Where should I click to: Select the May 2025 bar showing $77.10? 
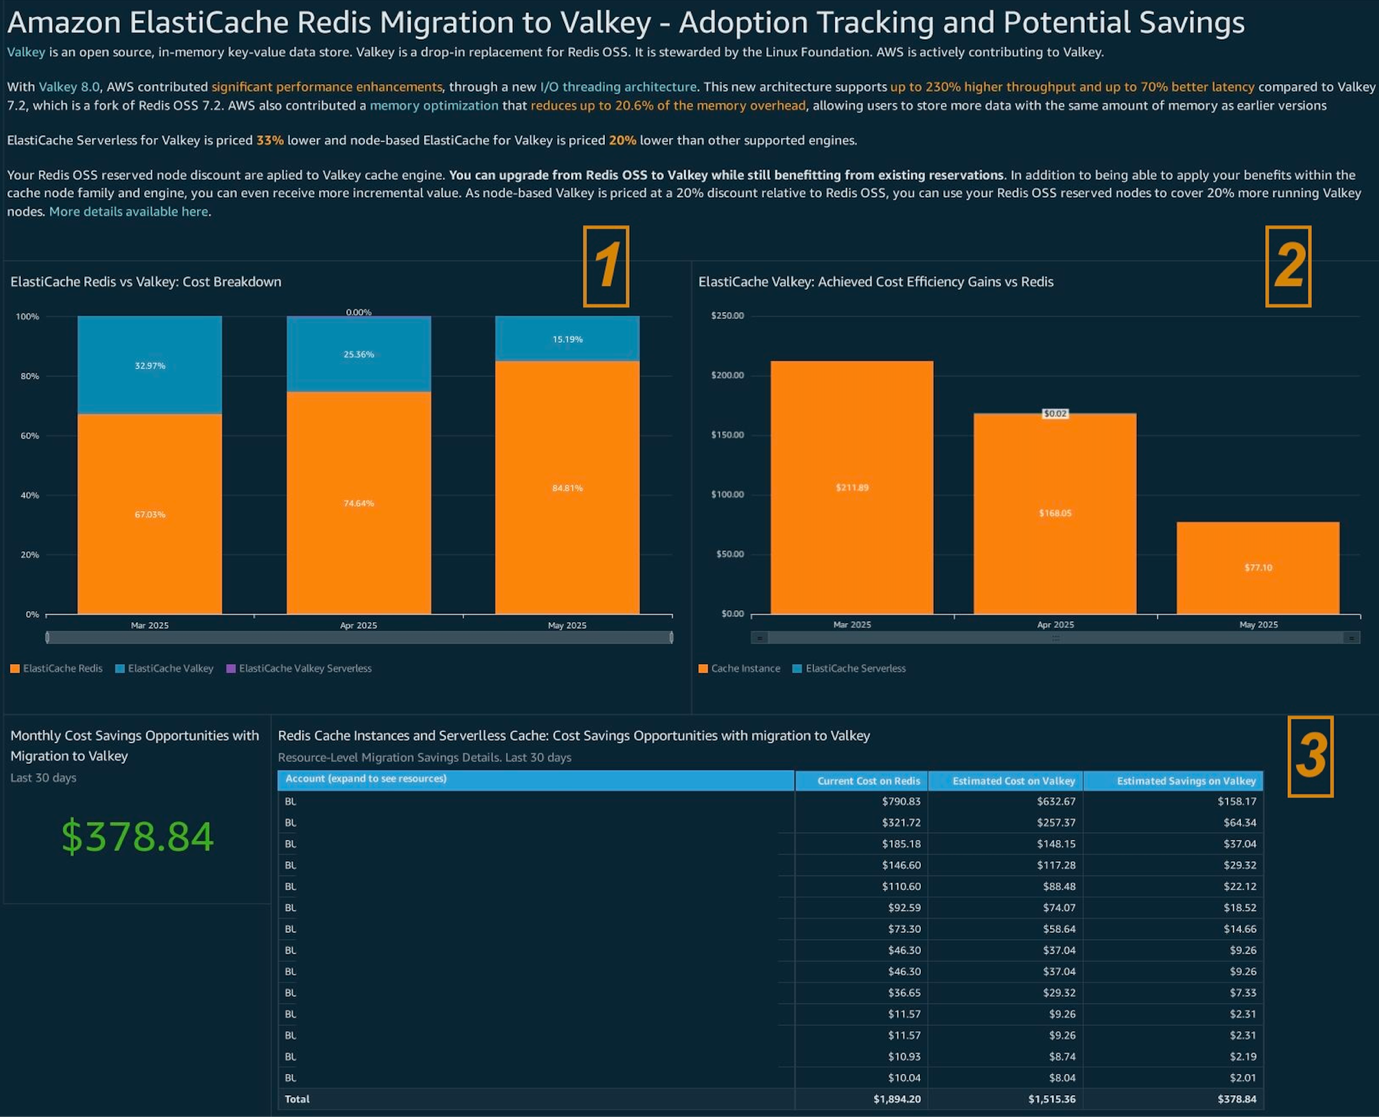tap(1258, 565)
